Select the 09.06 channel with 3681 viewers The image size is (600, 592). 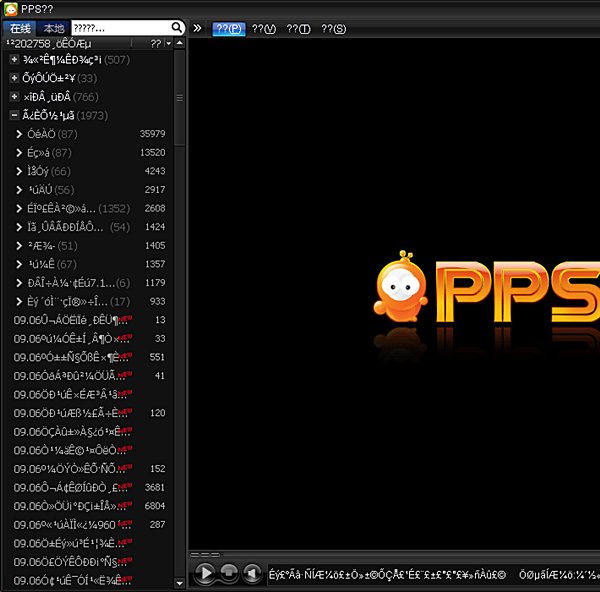89,487
